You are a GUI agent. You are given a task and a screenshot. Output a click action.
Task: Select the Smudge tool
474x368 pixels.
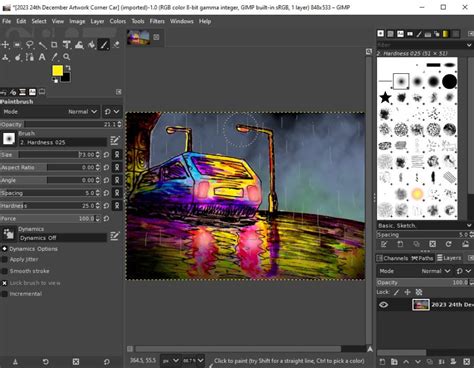coord(18,57)
